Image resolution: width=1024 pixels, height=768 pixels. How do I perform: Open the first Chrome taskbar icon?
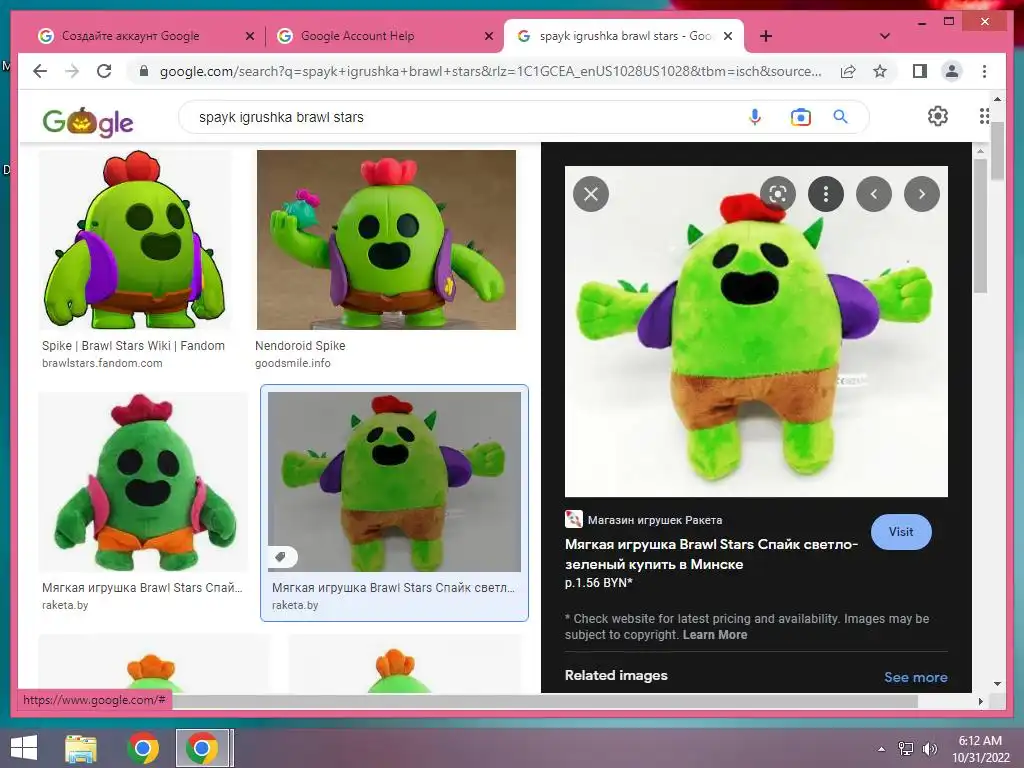pos(143,748)
